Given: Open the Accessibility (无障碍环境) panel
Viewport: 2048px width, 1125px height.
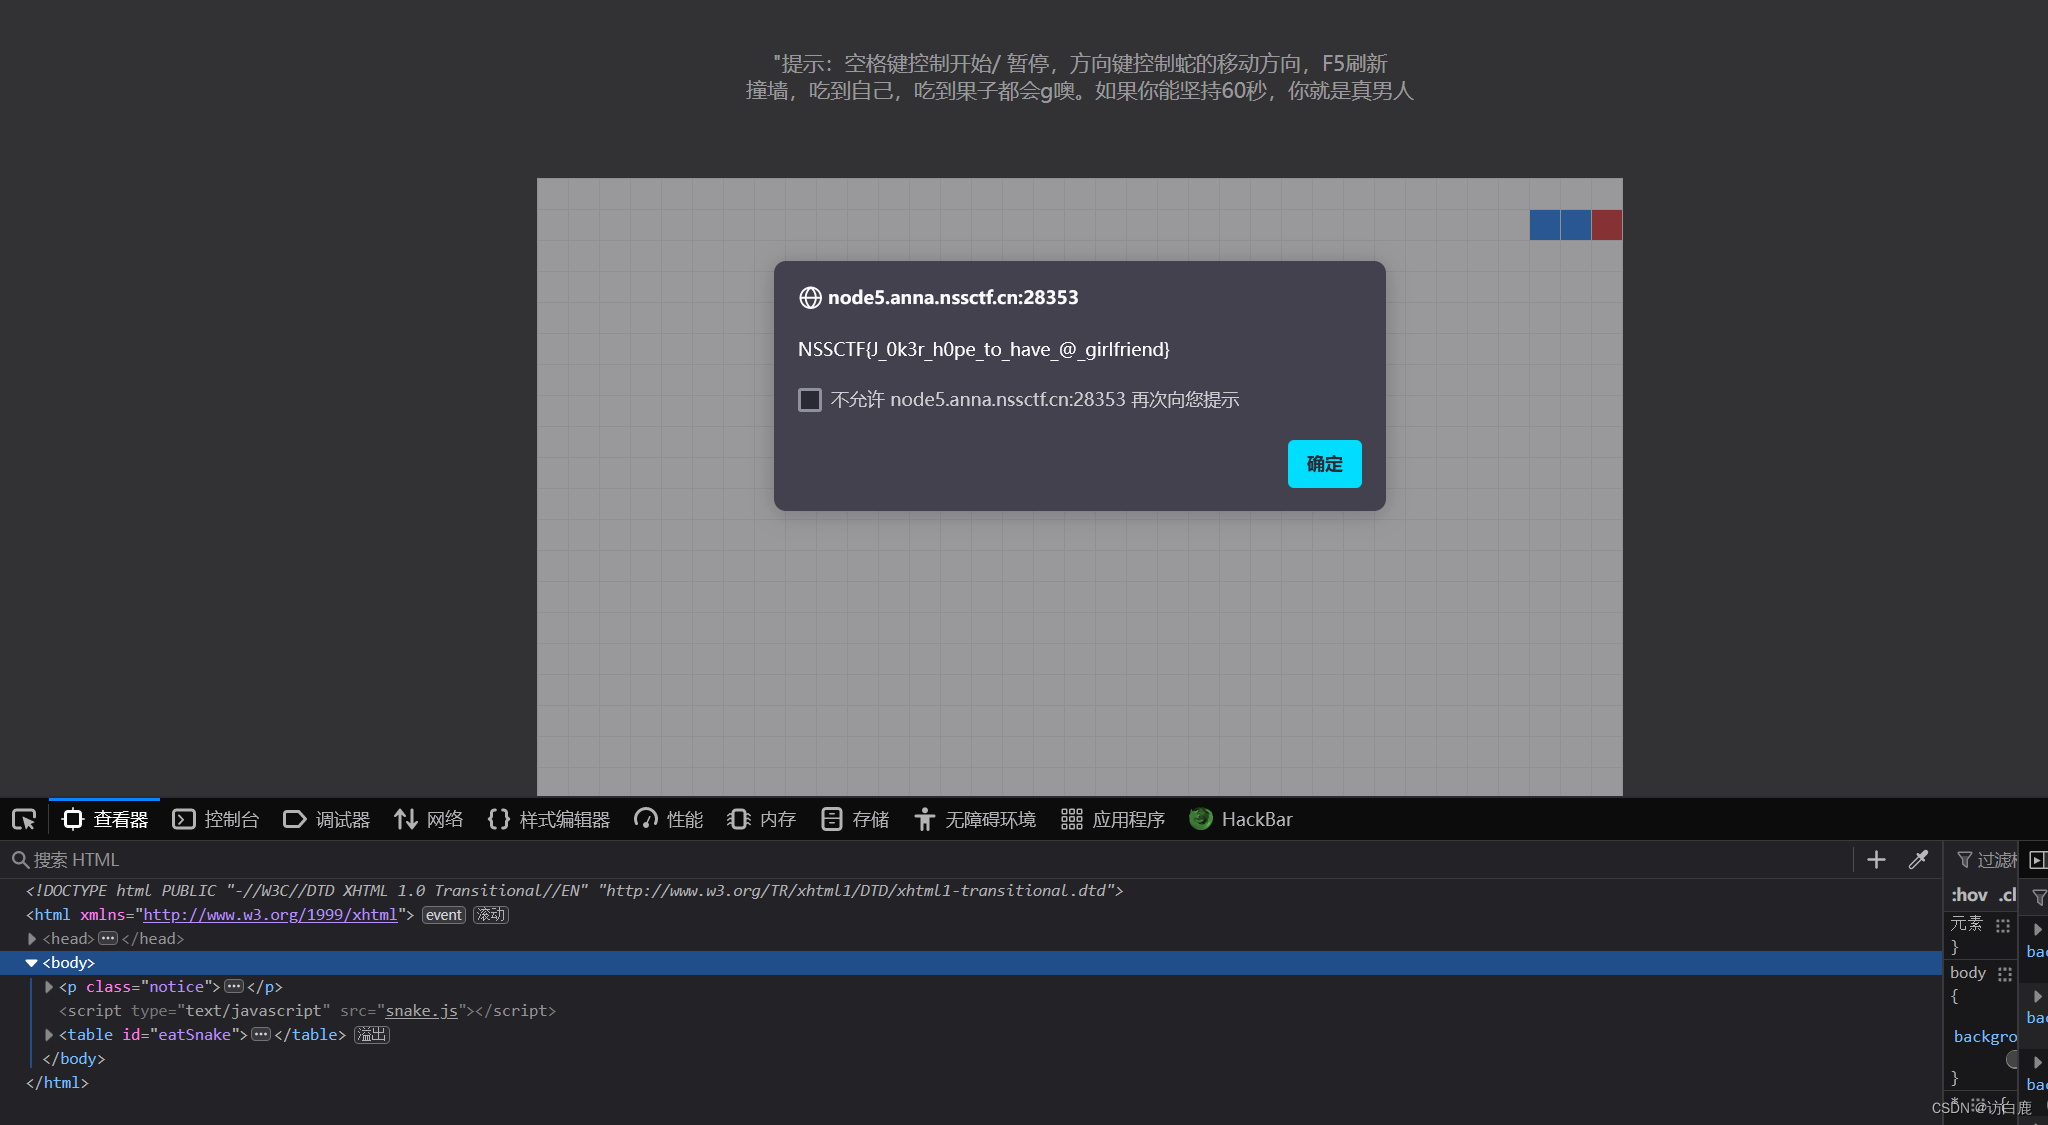Looking at the screenshot, I should (975, 820).
